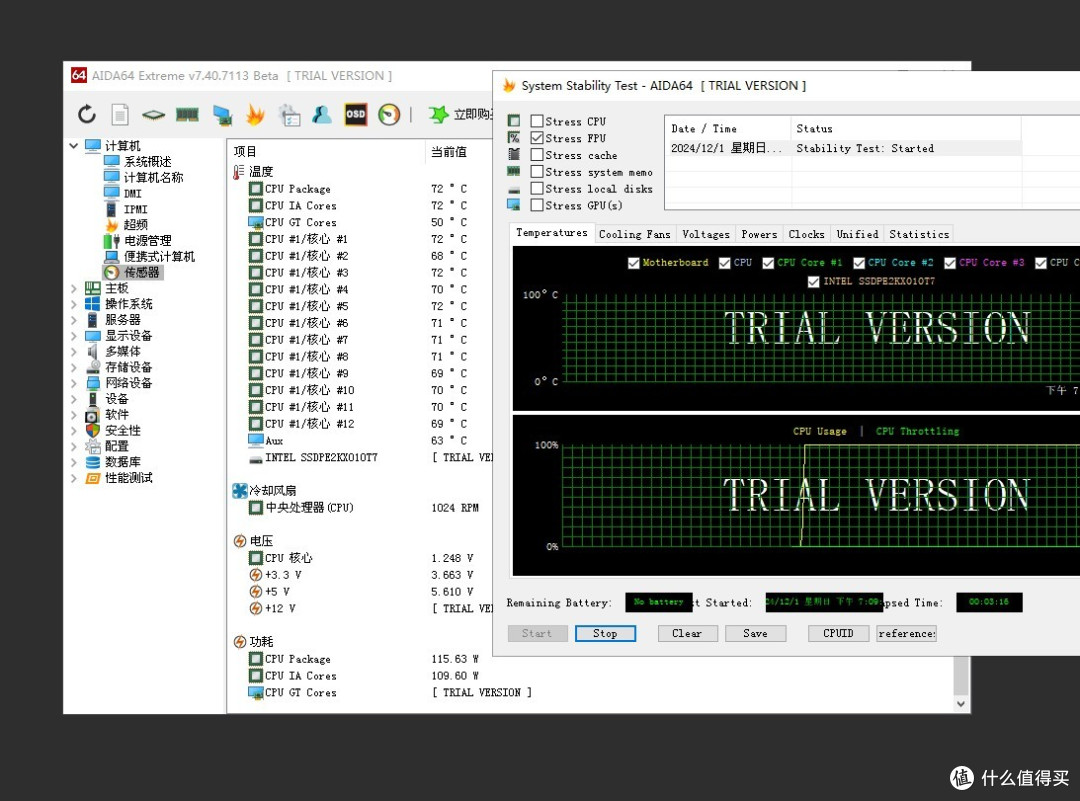Click the memory module toolbar icon
This screenshot has height=801, width=1080.
coord(187,114)
